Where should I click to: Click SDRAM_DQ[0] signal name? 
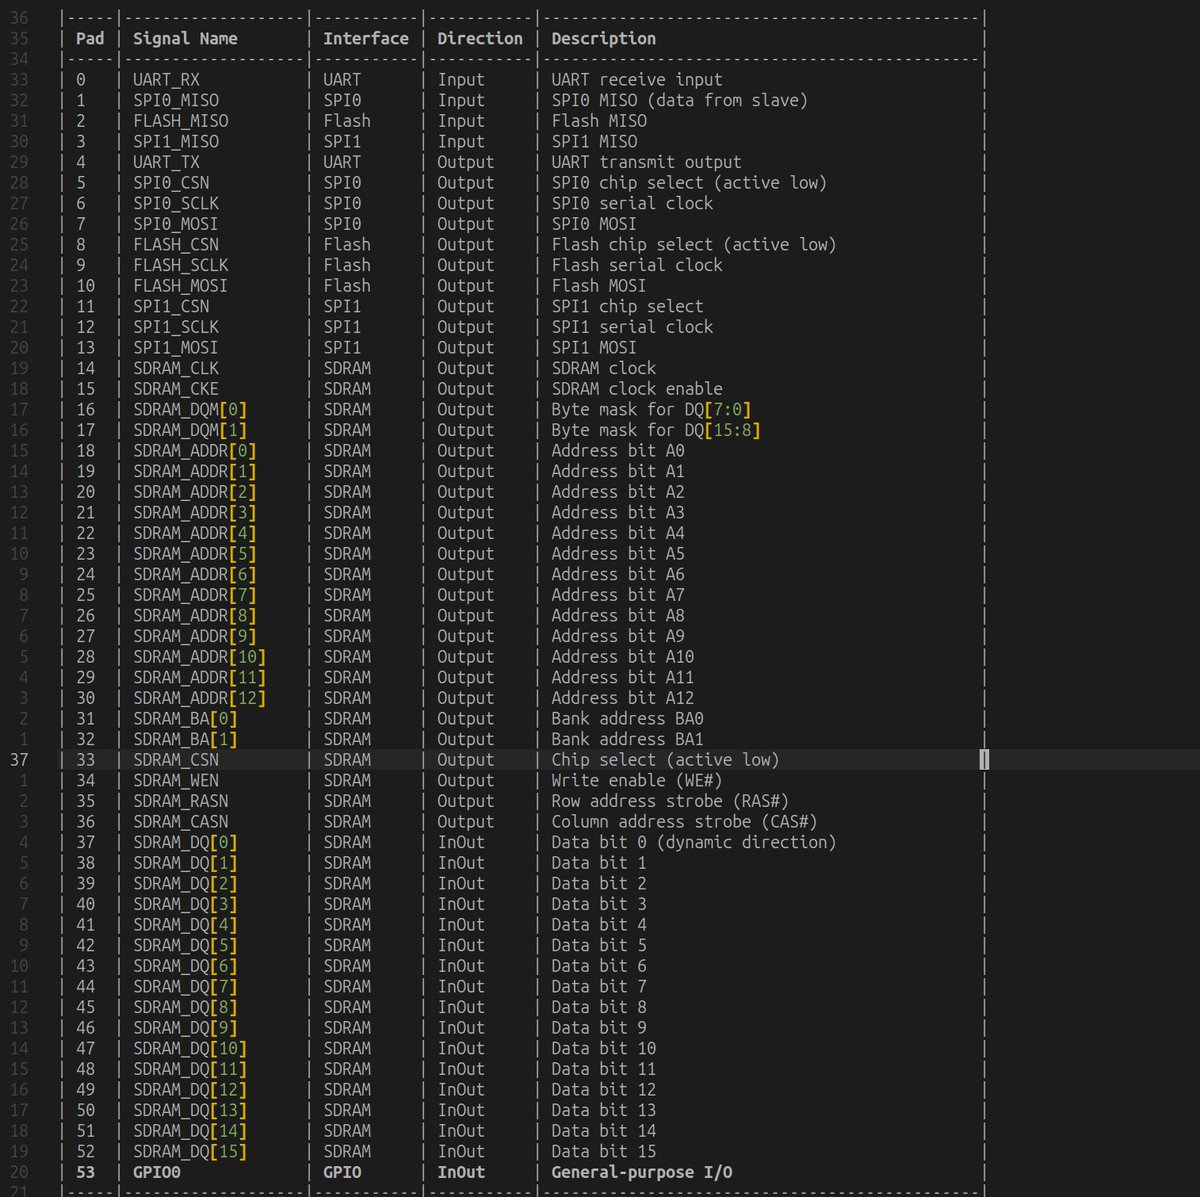click(185, 842)
